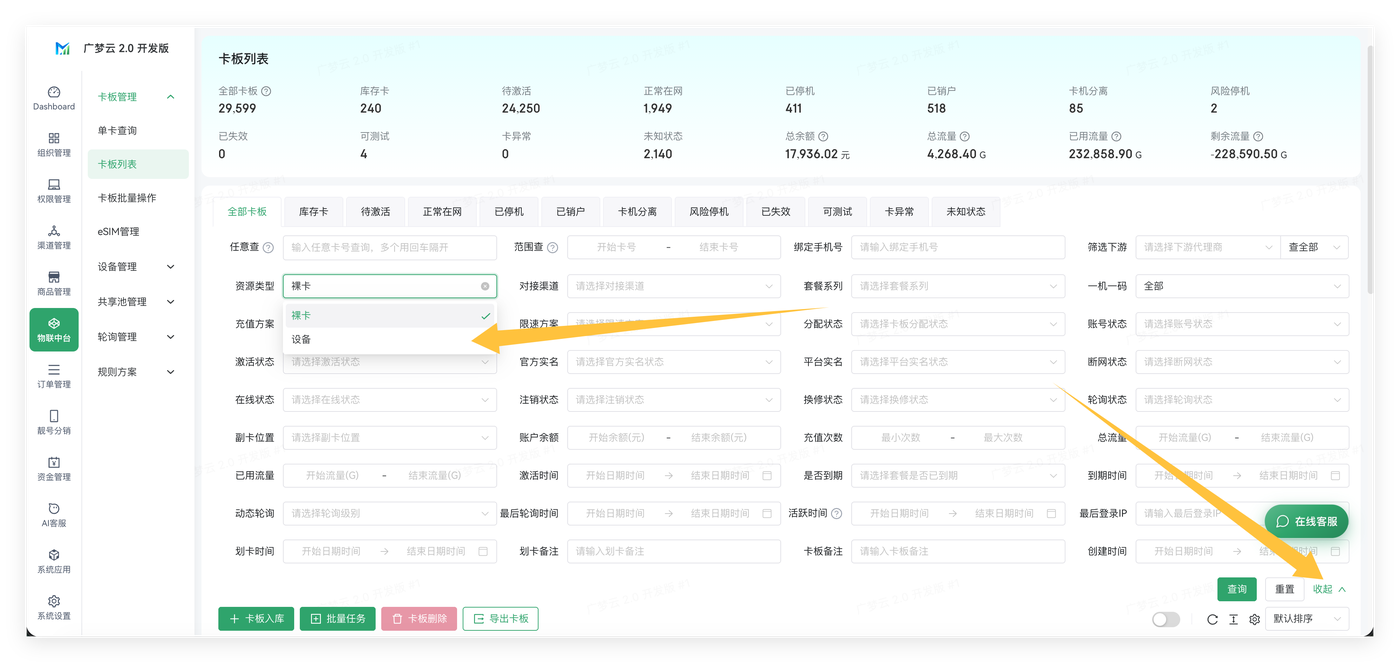Viewport: 1400px width, 663px height.
Task: Click help icon beside 总余额
Action: [x=823, y=136]
